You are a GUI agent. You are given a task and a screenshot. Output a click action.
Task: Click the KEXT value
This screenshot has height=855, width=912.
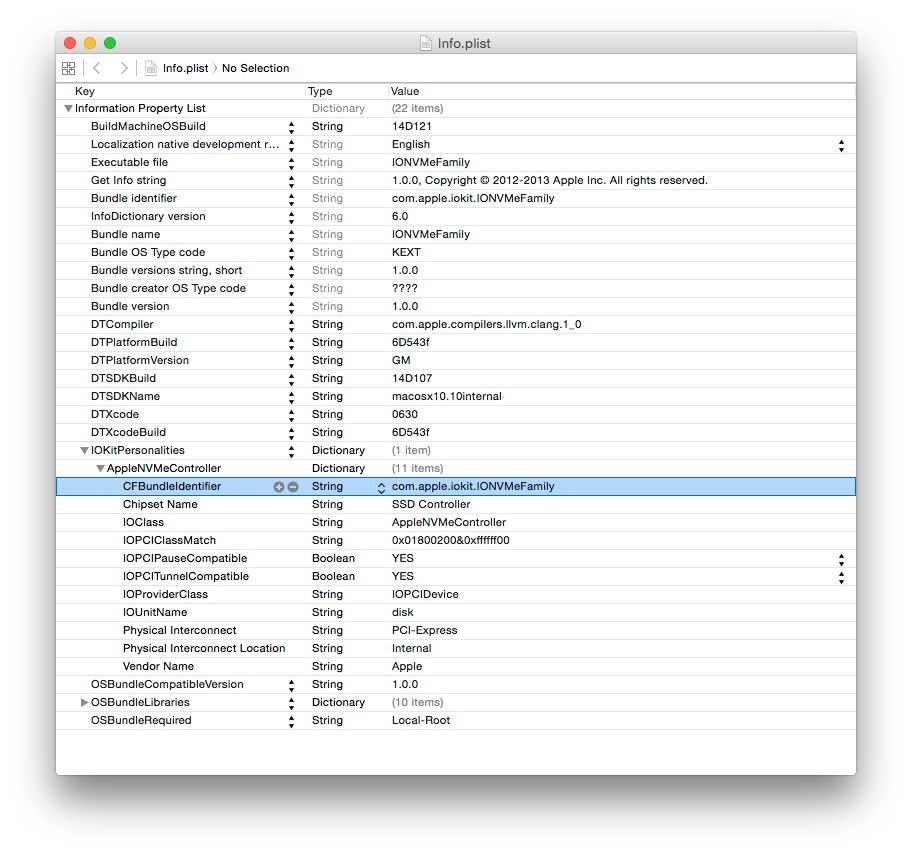click(x=406, y=252)
